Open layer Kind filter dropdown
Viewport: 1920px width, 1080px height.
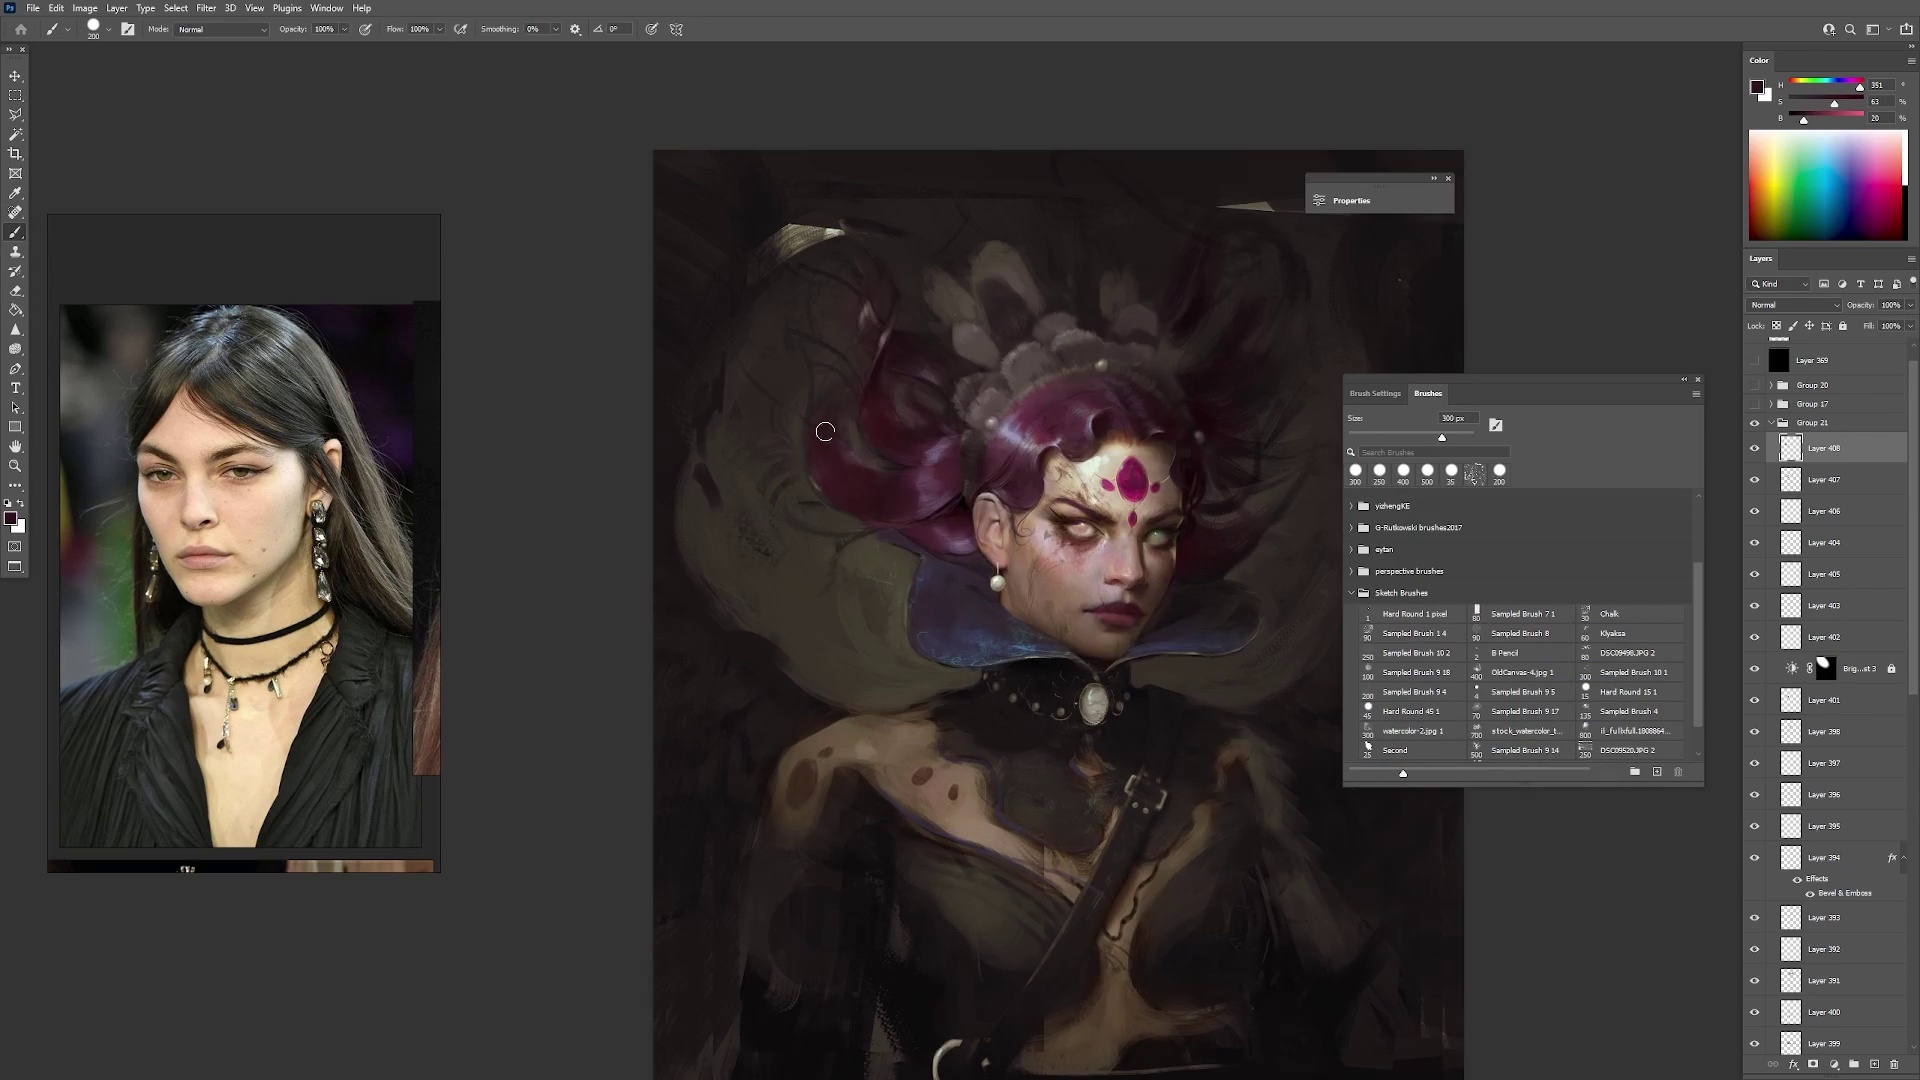1779,284
